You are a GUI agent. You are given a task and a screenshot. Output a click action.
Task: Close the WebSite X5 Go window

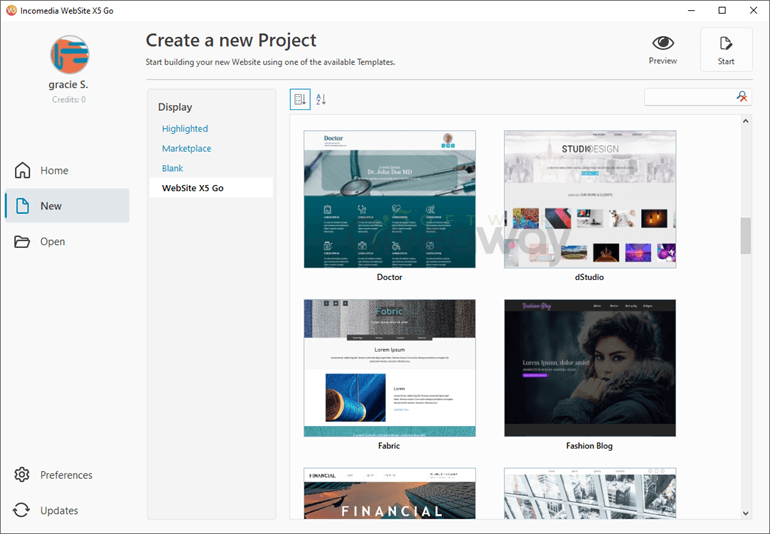(x=753, y=10)
